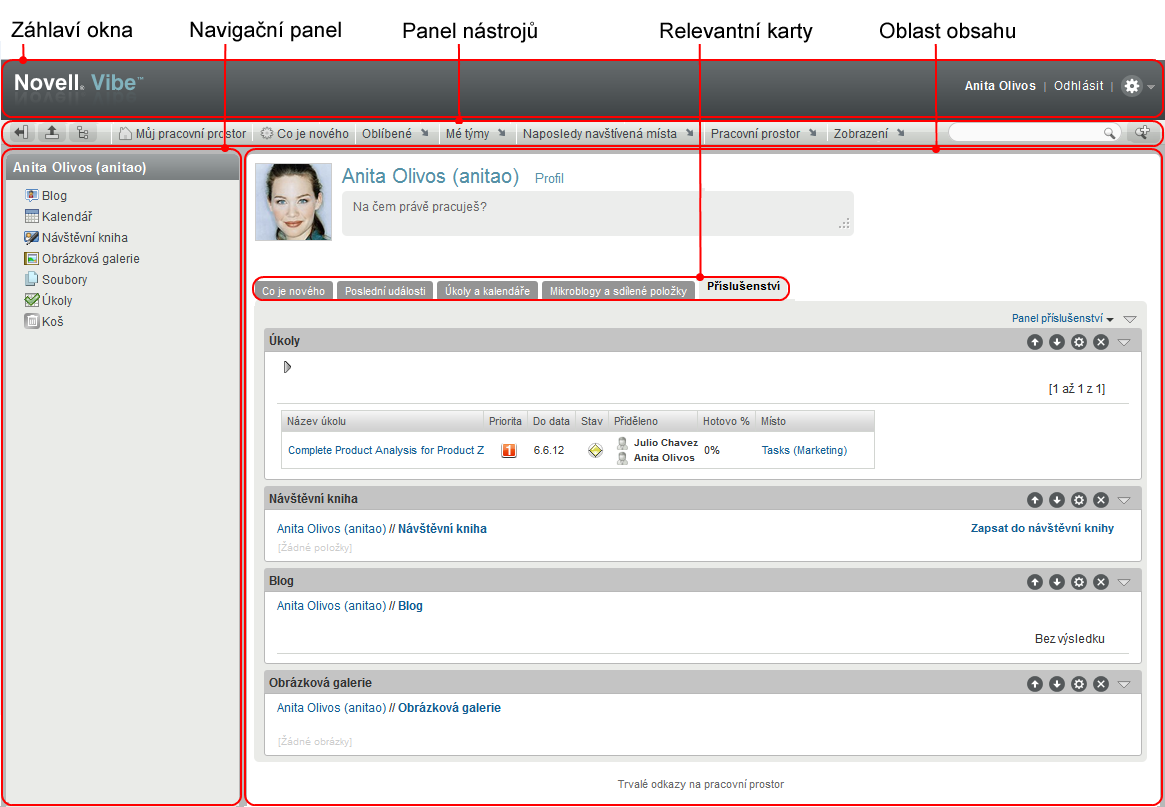Switch to Úkoly a kalendáře tab
The width and height of the screenshot is (1165, 807).
pos(487,291)
